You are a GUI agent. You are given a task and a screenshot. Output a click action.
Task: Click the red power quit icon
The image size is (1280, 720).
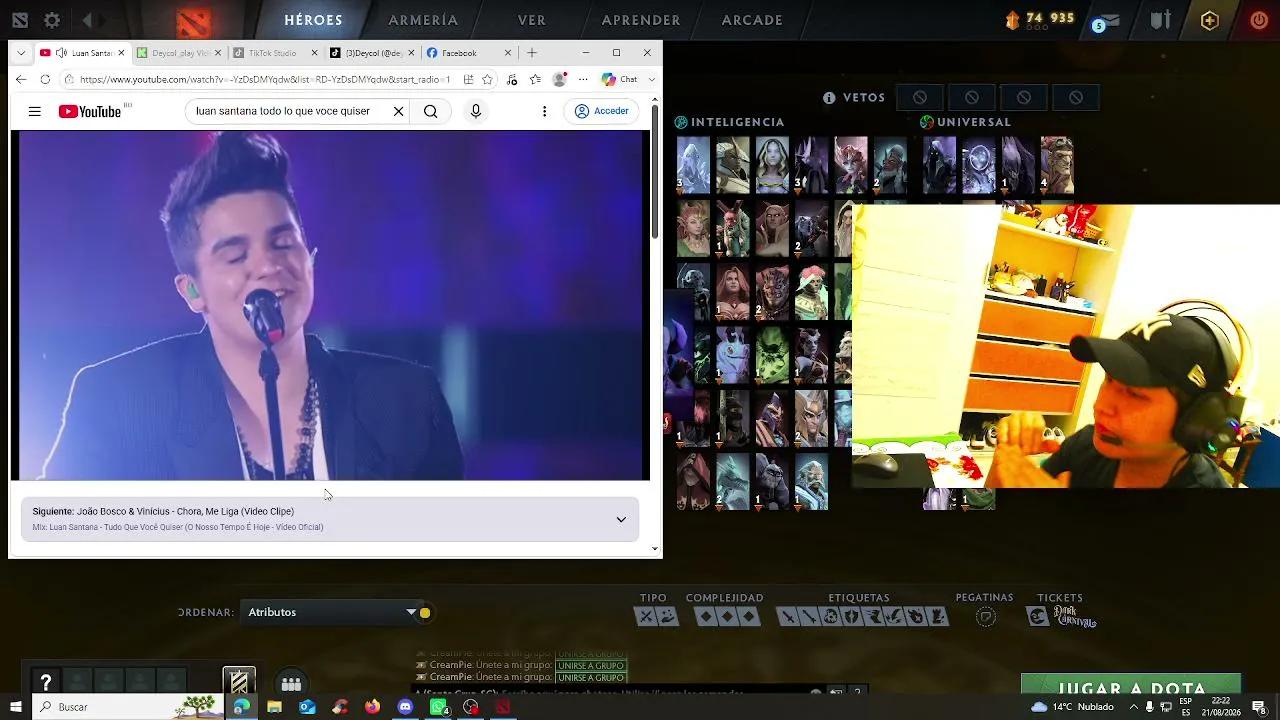pyautogui.click(x=1259, y=20)
